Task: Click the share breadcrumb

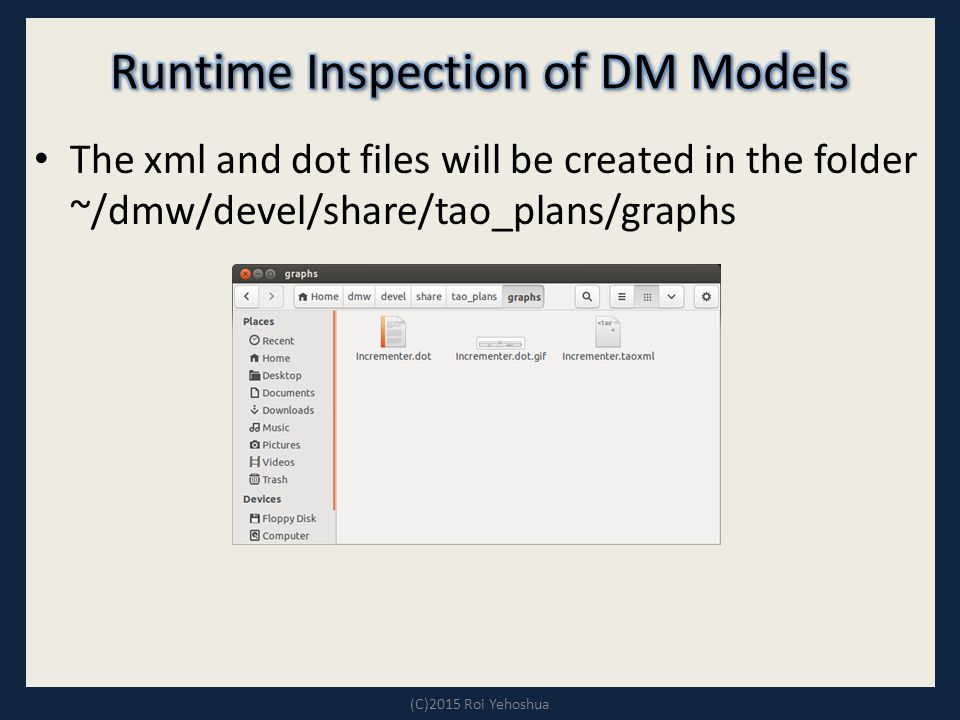Action: 429,296
